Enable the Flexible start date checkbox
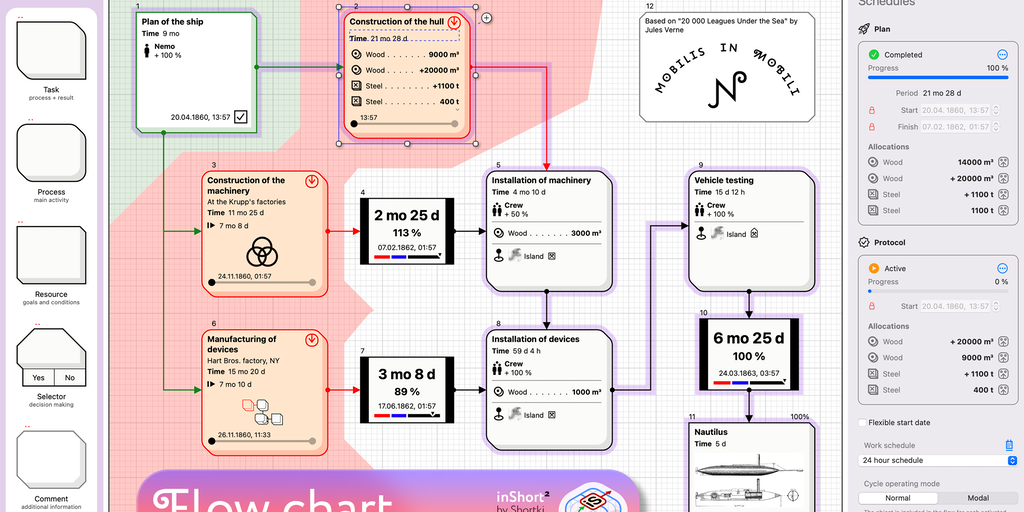1024x512 pixels. (863, 423)
